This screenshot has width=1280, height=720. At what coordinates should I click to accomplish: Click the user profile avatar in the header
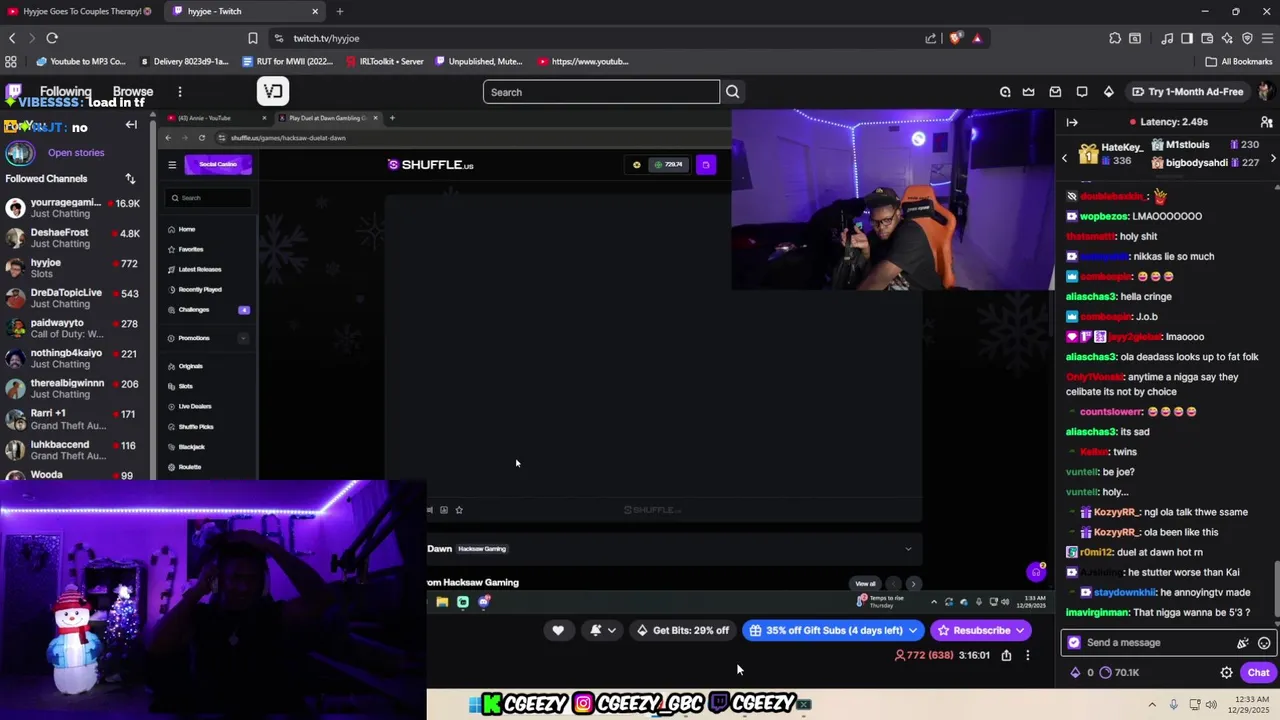1265,92
